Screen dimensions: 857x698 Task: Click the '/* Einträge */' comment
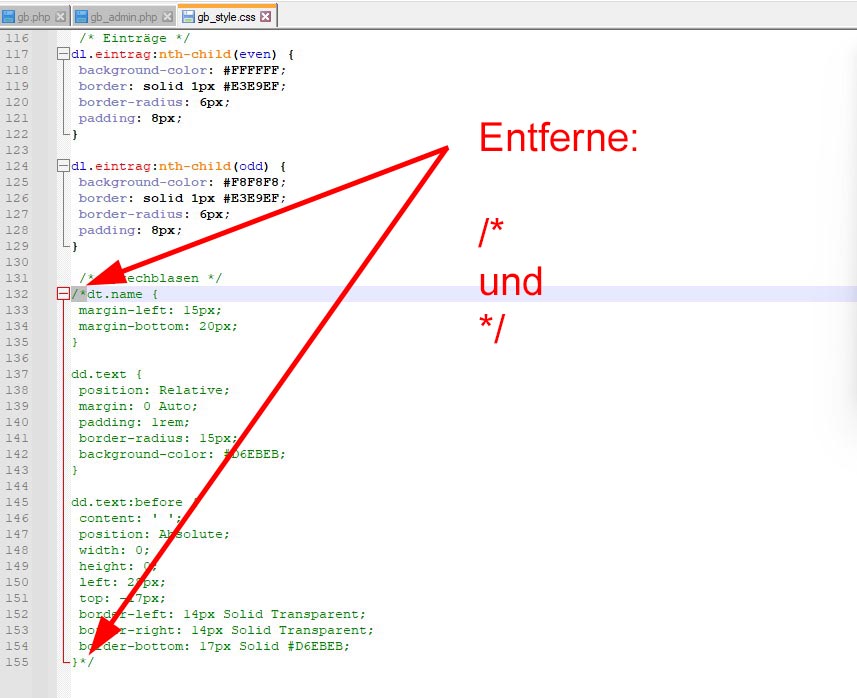[x=134, y=38]
